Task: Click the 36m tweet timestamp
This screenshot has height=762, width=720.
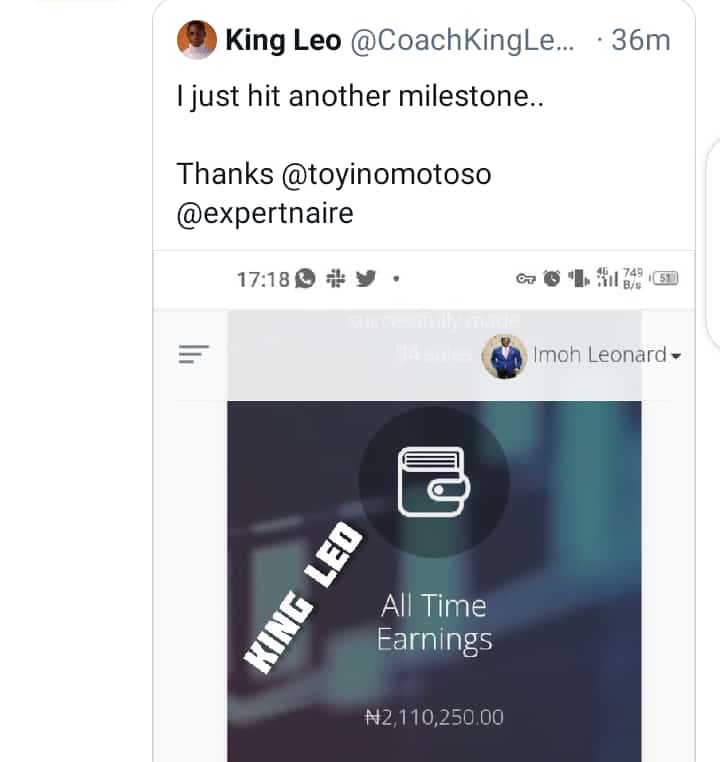Action: pos(640,40)
